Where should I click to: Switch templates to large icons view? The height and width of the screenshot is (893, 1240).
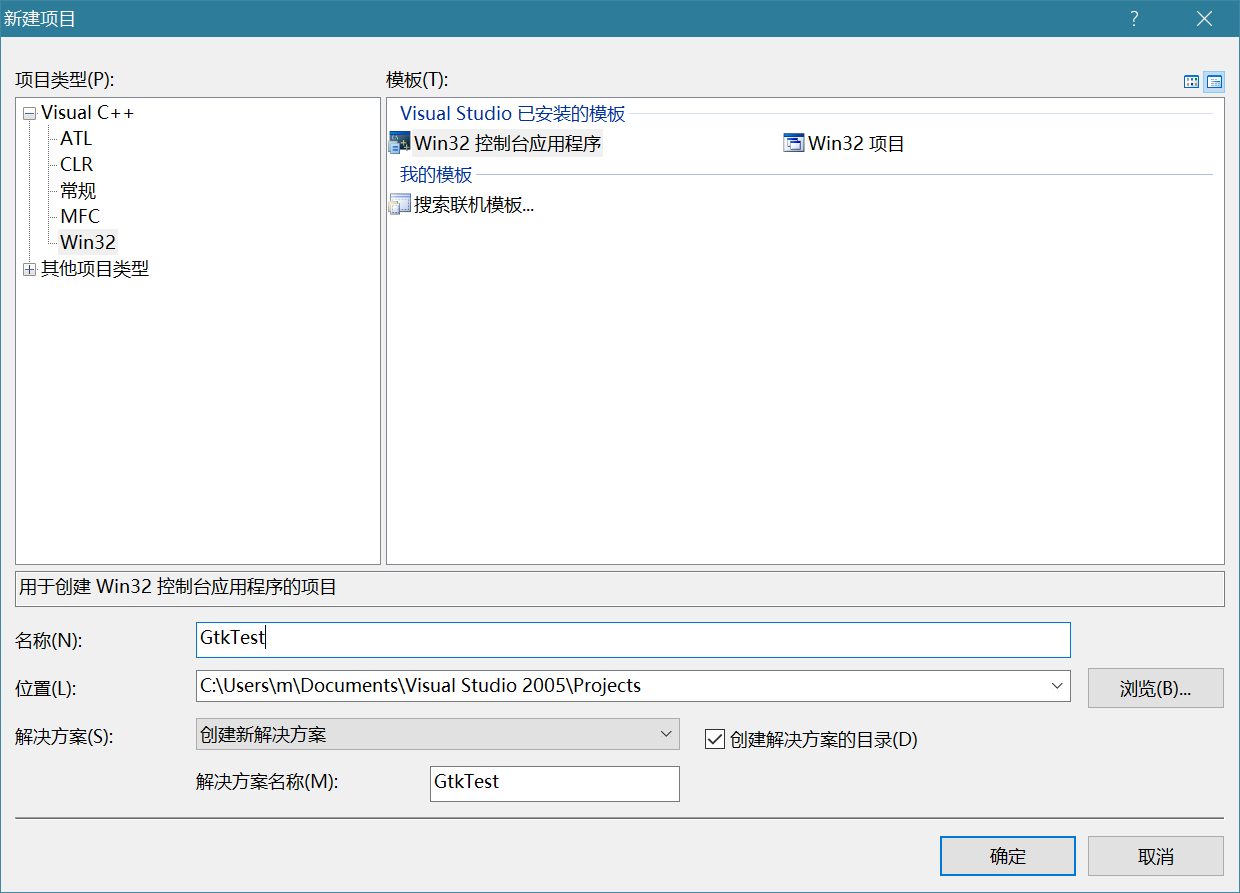click(1192, 82)
